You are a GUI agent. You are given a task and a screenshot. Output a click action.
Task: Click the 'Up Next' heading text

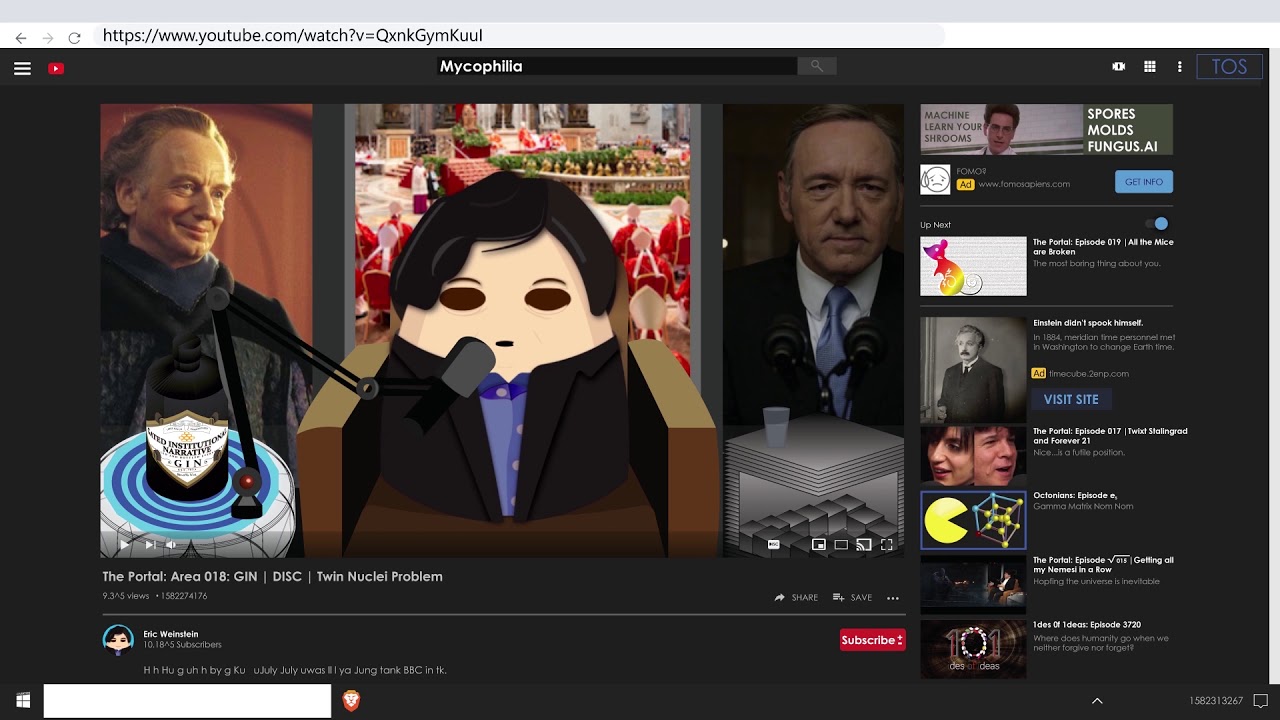935,225
